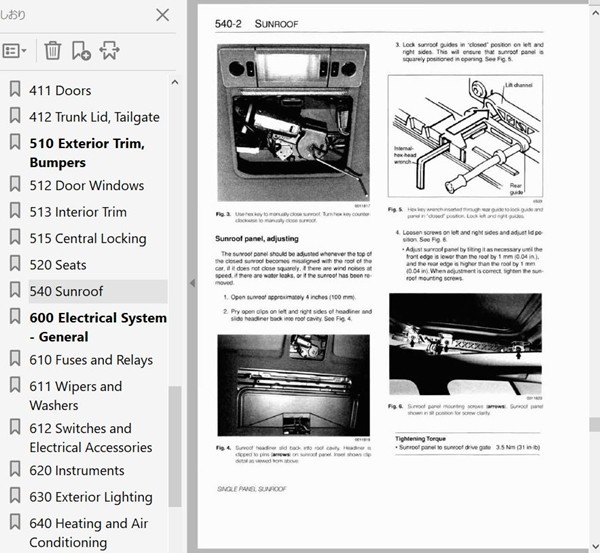Click the 'Sunroof panel, adjusting' heading

coord(257,239)
